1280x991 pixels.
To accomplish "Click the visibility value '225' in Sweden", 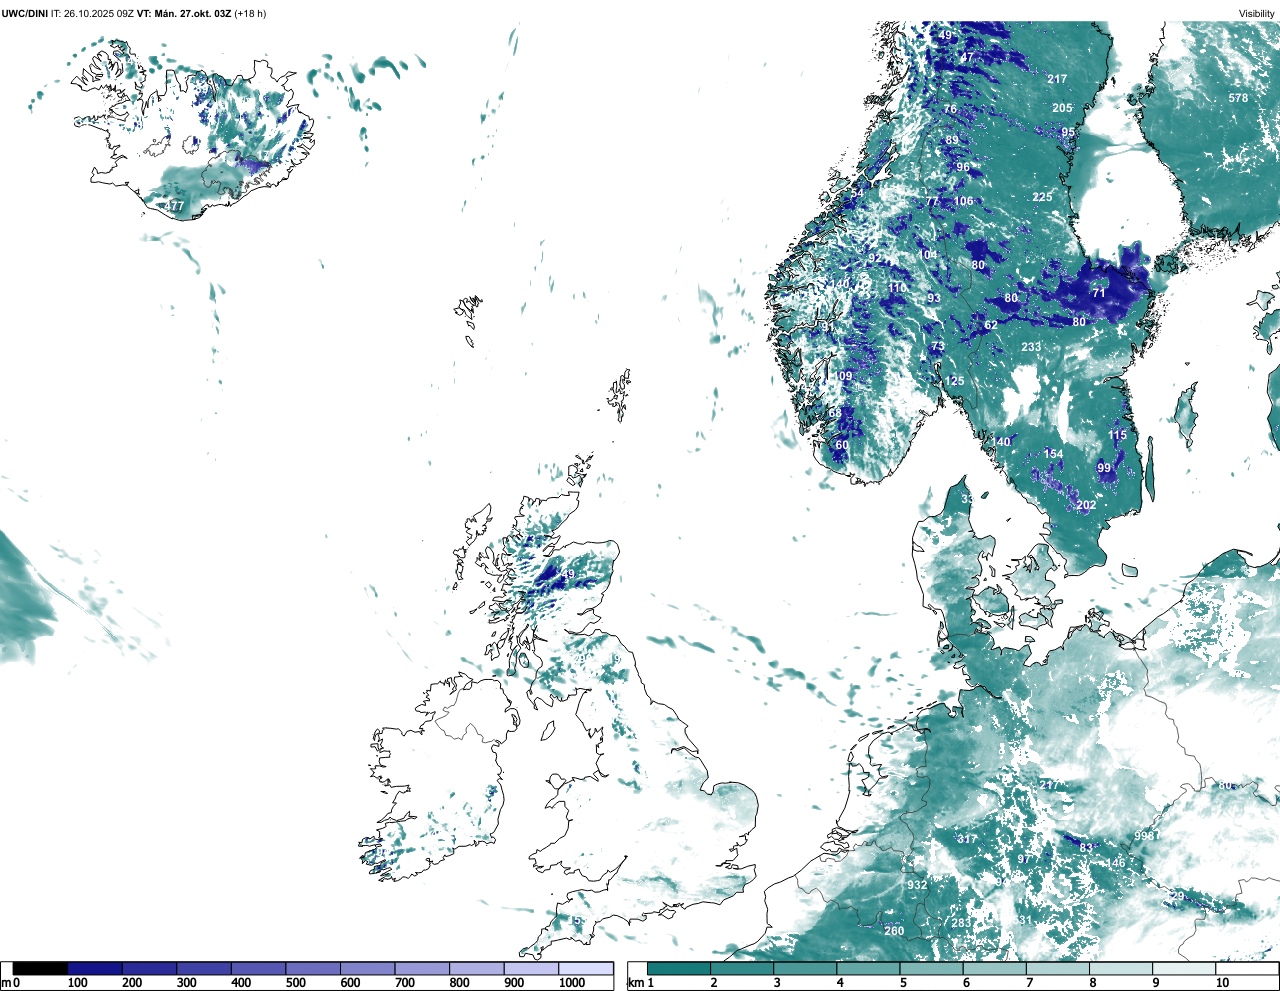I will [1042, 197].
